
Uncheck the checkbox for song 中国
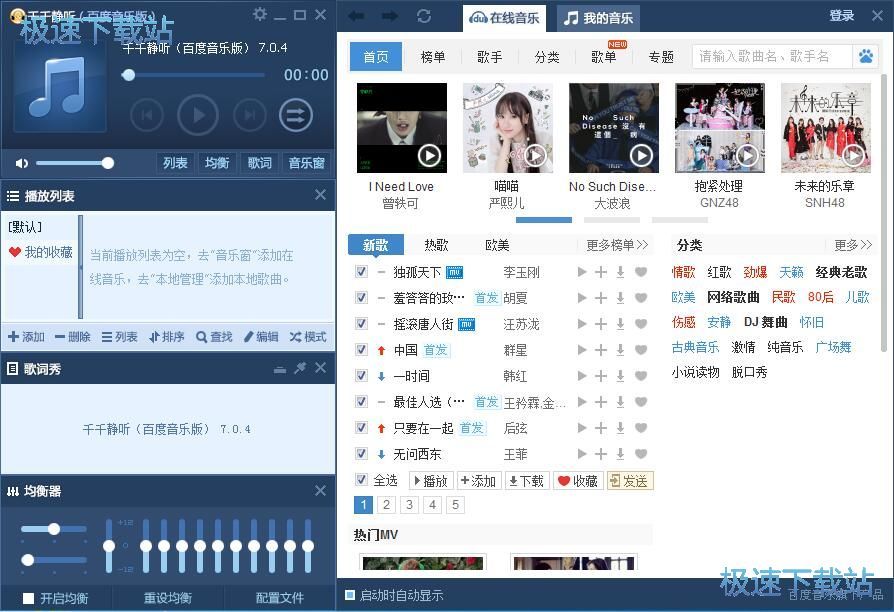coord(361,349)
